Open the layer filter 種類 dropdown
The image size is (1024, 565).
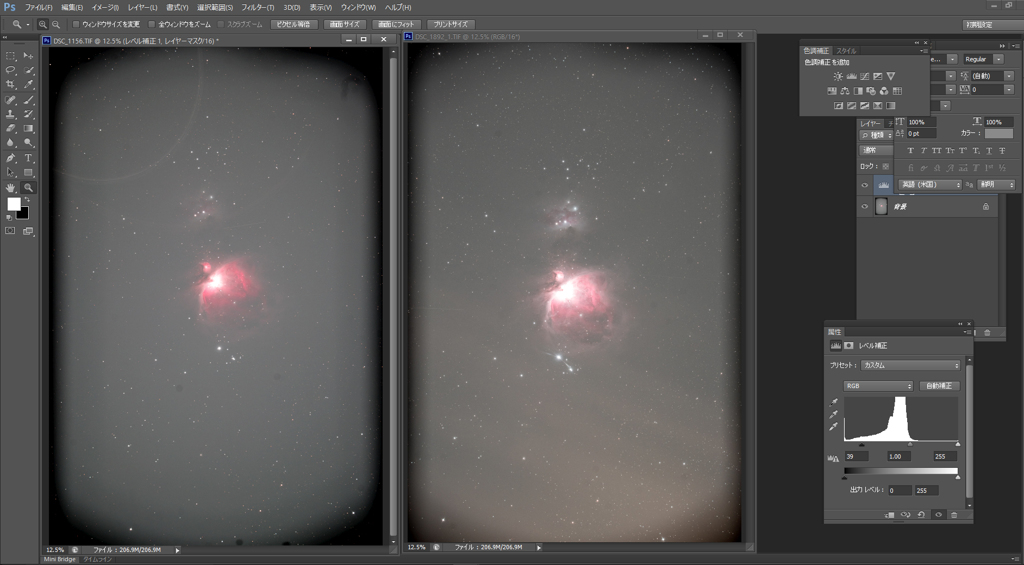click(x=876, y=135)
